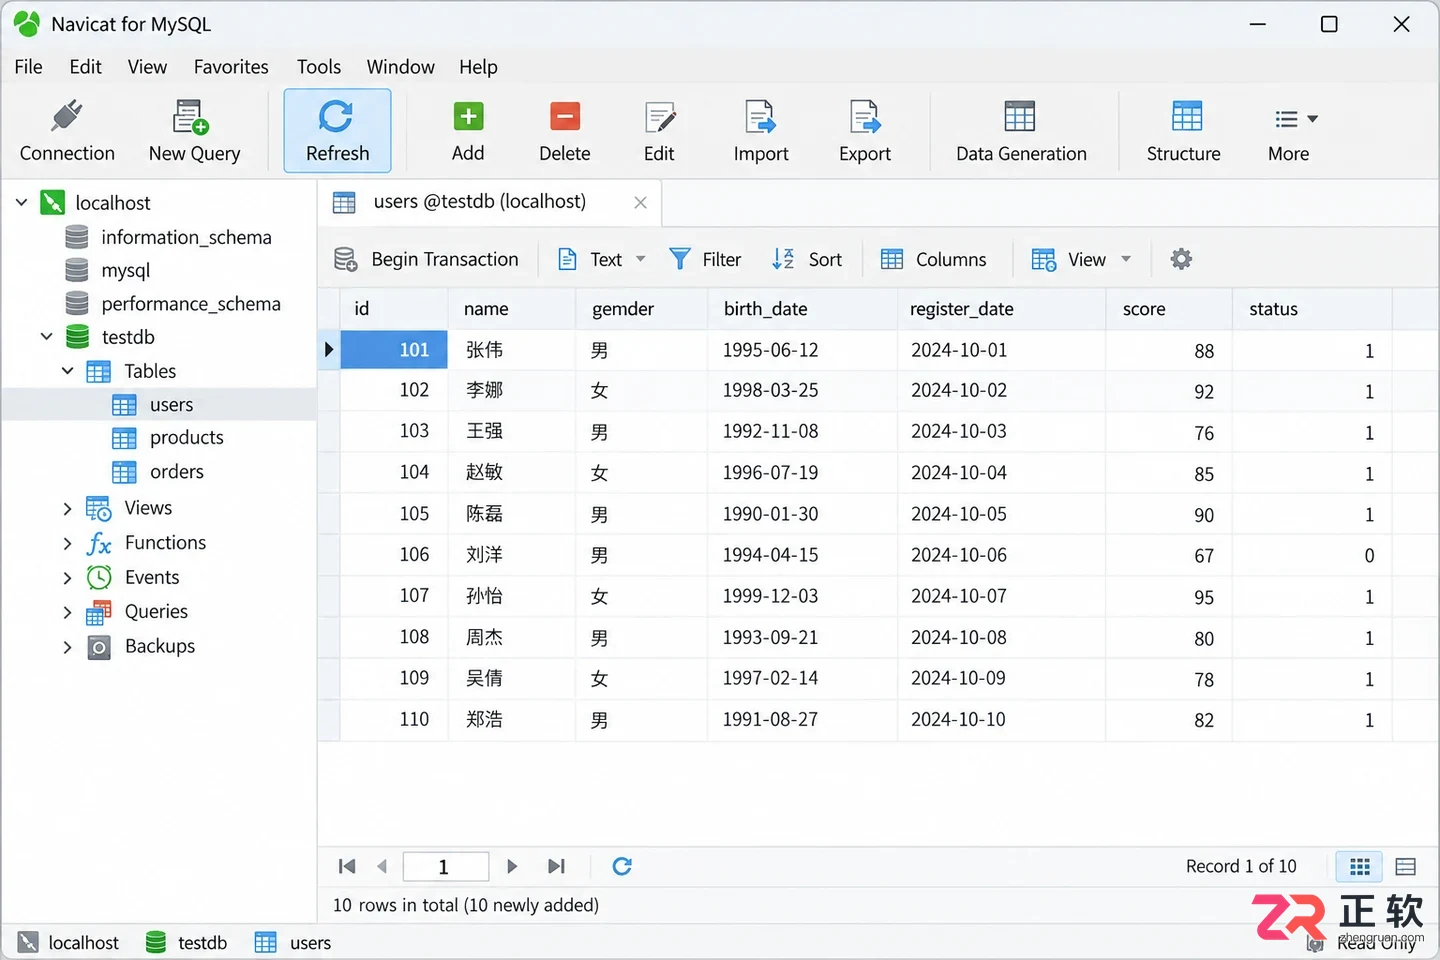
Task: Click the page number field
Action: (445, 866)
